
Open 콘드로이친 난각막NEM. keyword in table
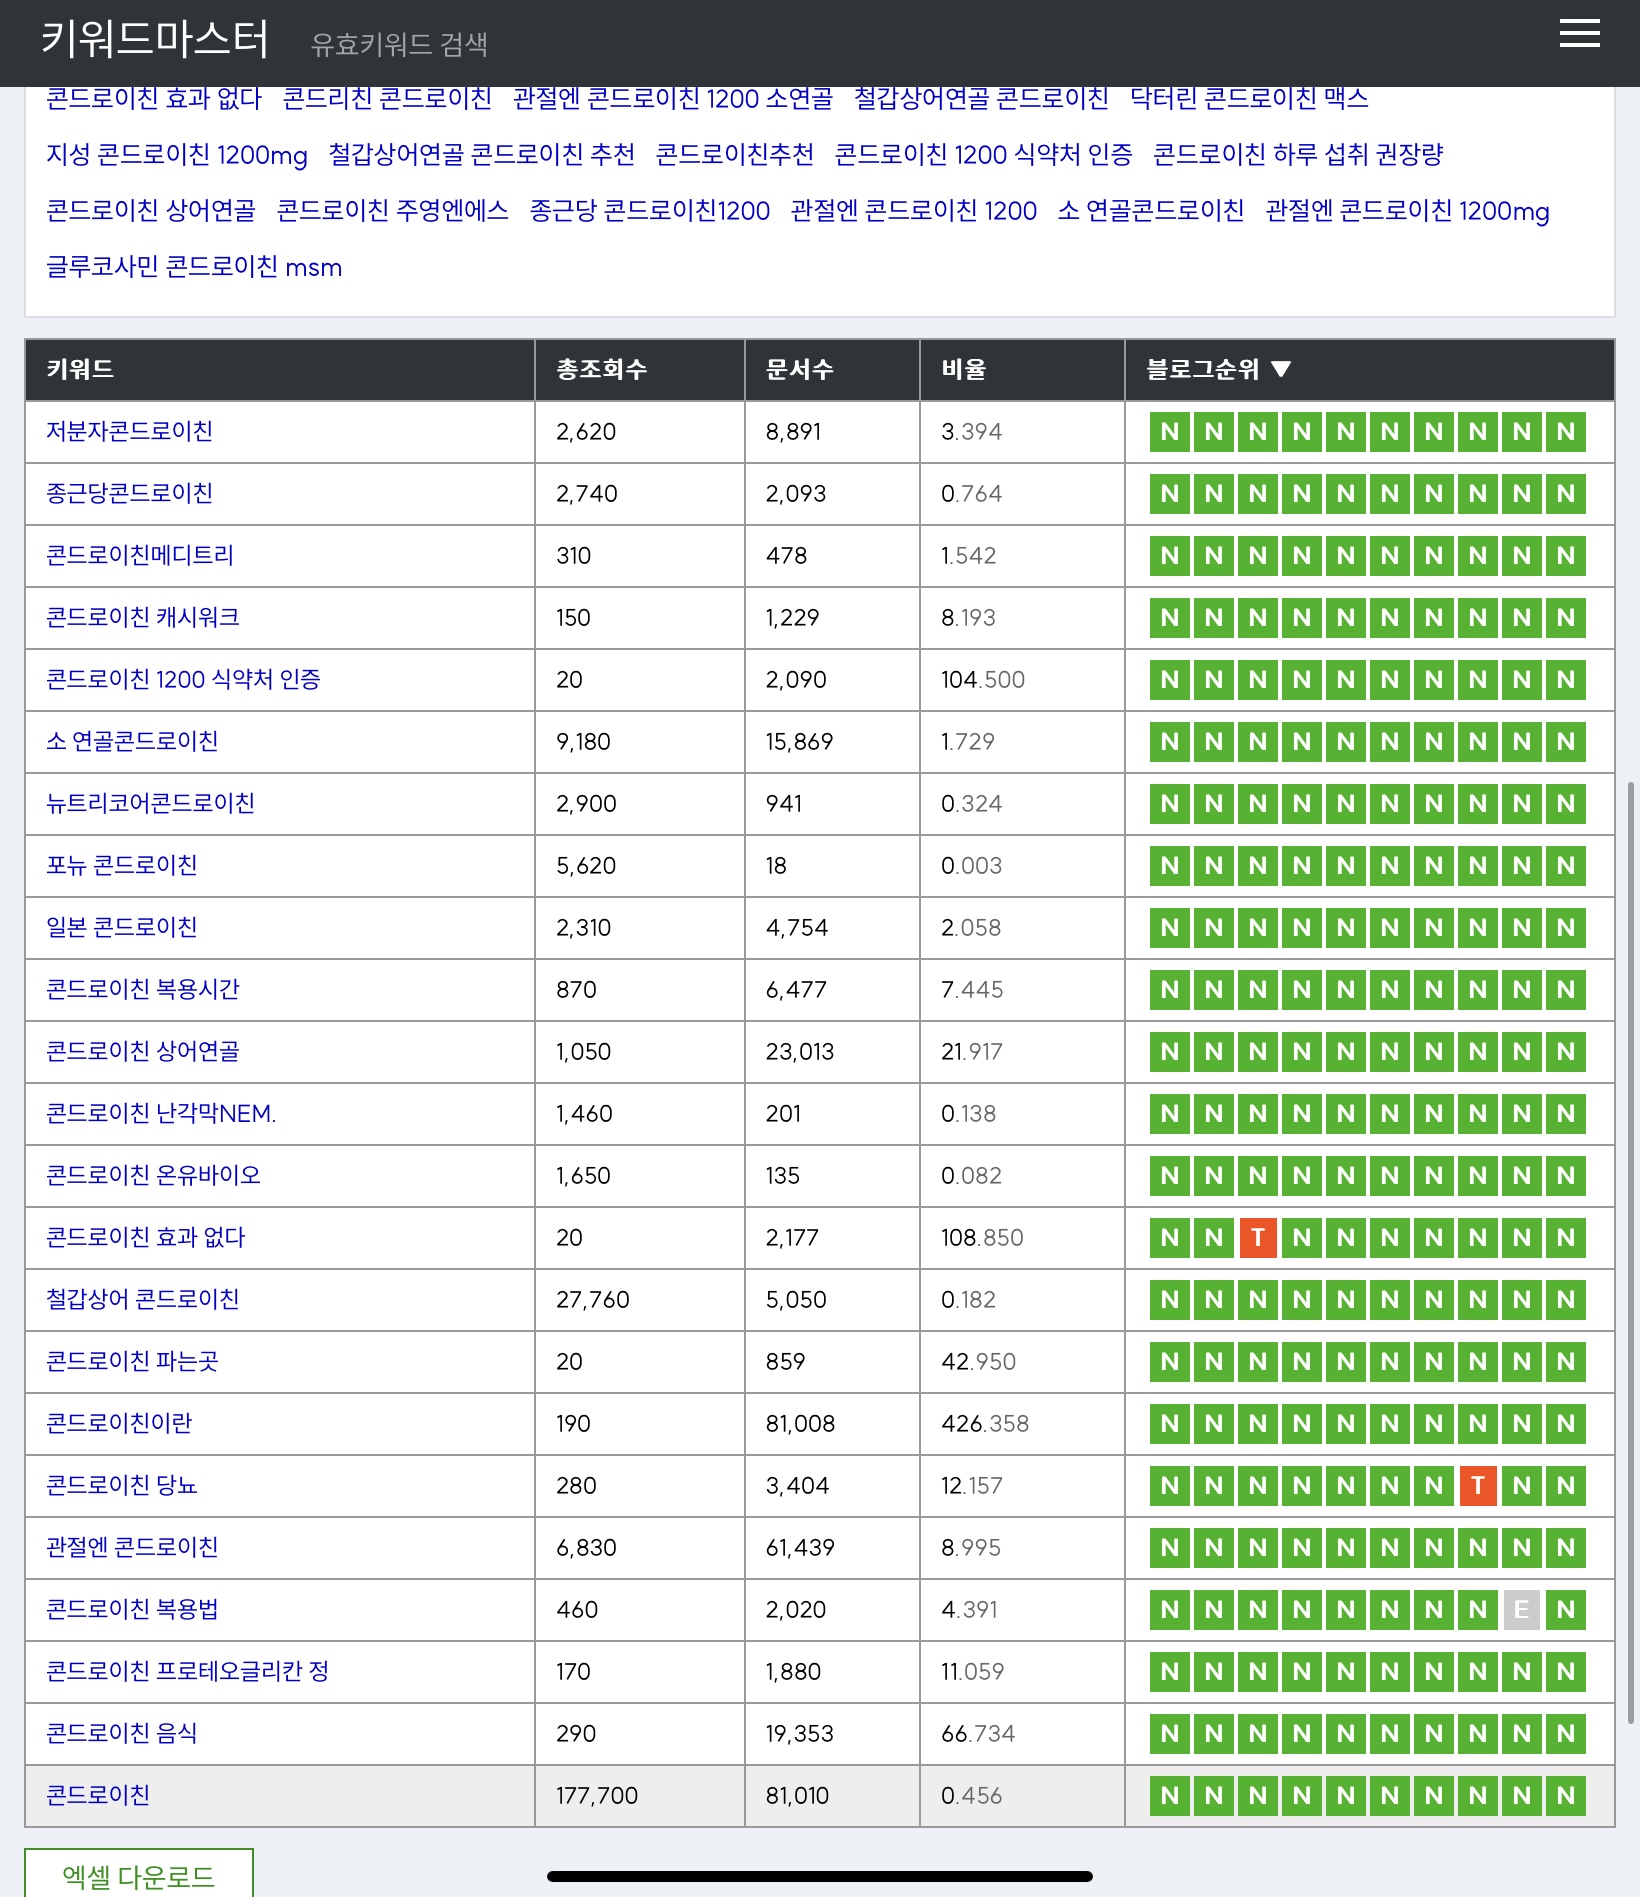(161, 1113)
